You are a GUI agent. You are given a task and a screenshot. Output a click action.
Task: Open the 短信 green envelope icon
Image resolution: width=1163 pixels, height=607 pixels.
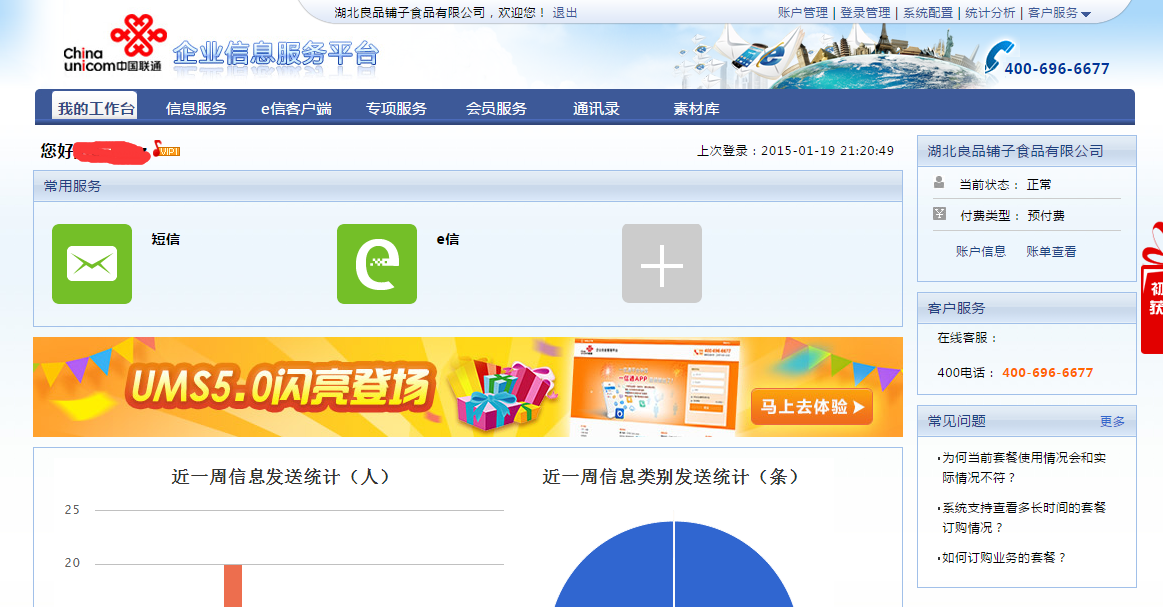(x=92, y=264)
